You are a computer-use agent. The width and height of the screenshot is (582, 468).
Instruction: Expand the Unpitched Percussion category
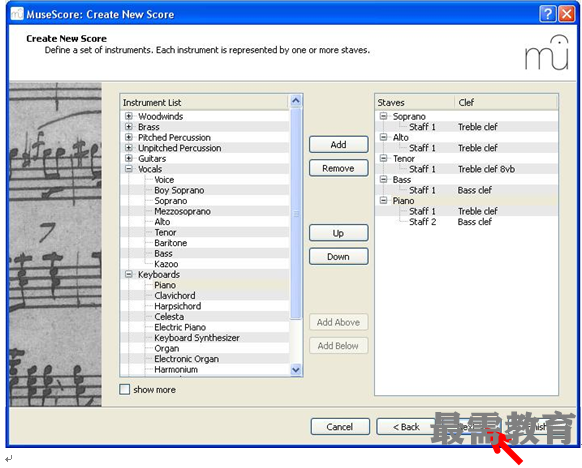point(128,148)
